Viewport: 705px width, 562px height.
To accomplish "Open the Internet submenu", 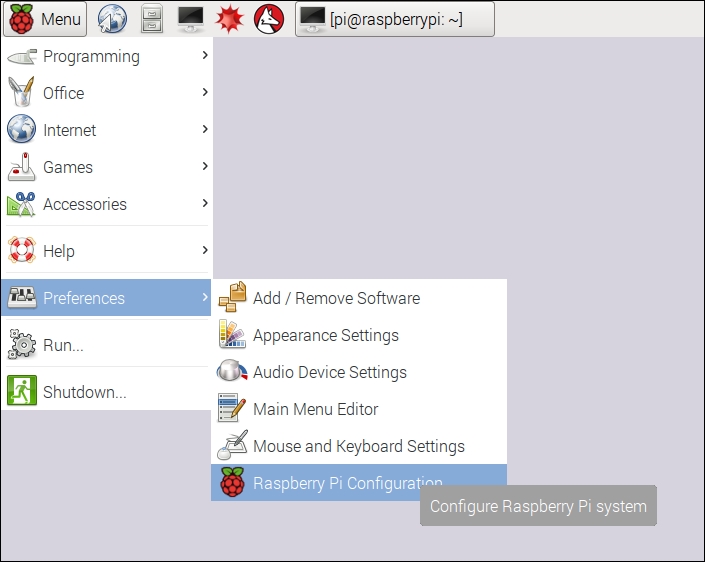I will 107,130.
